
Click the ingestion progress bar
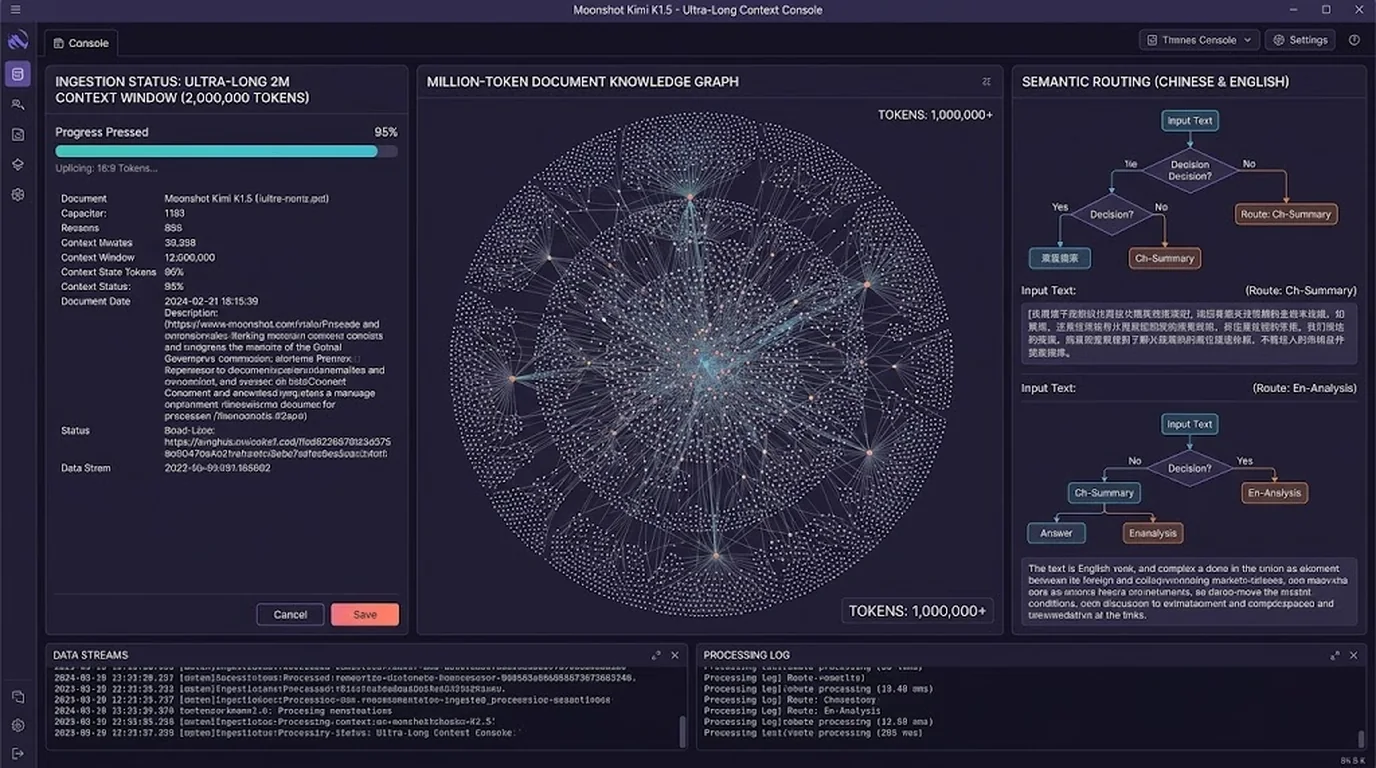(226, 151)
